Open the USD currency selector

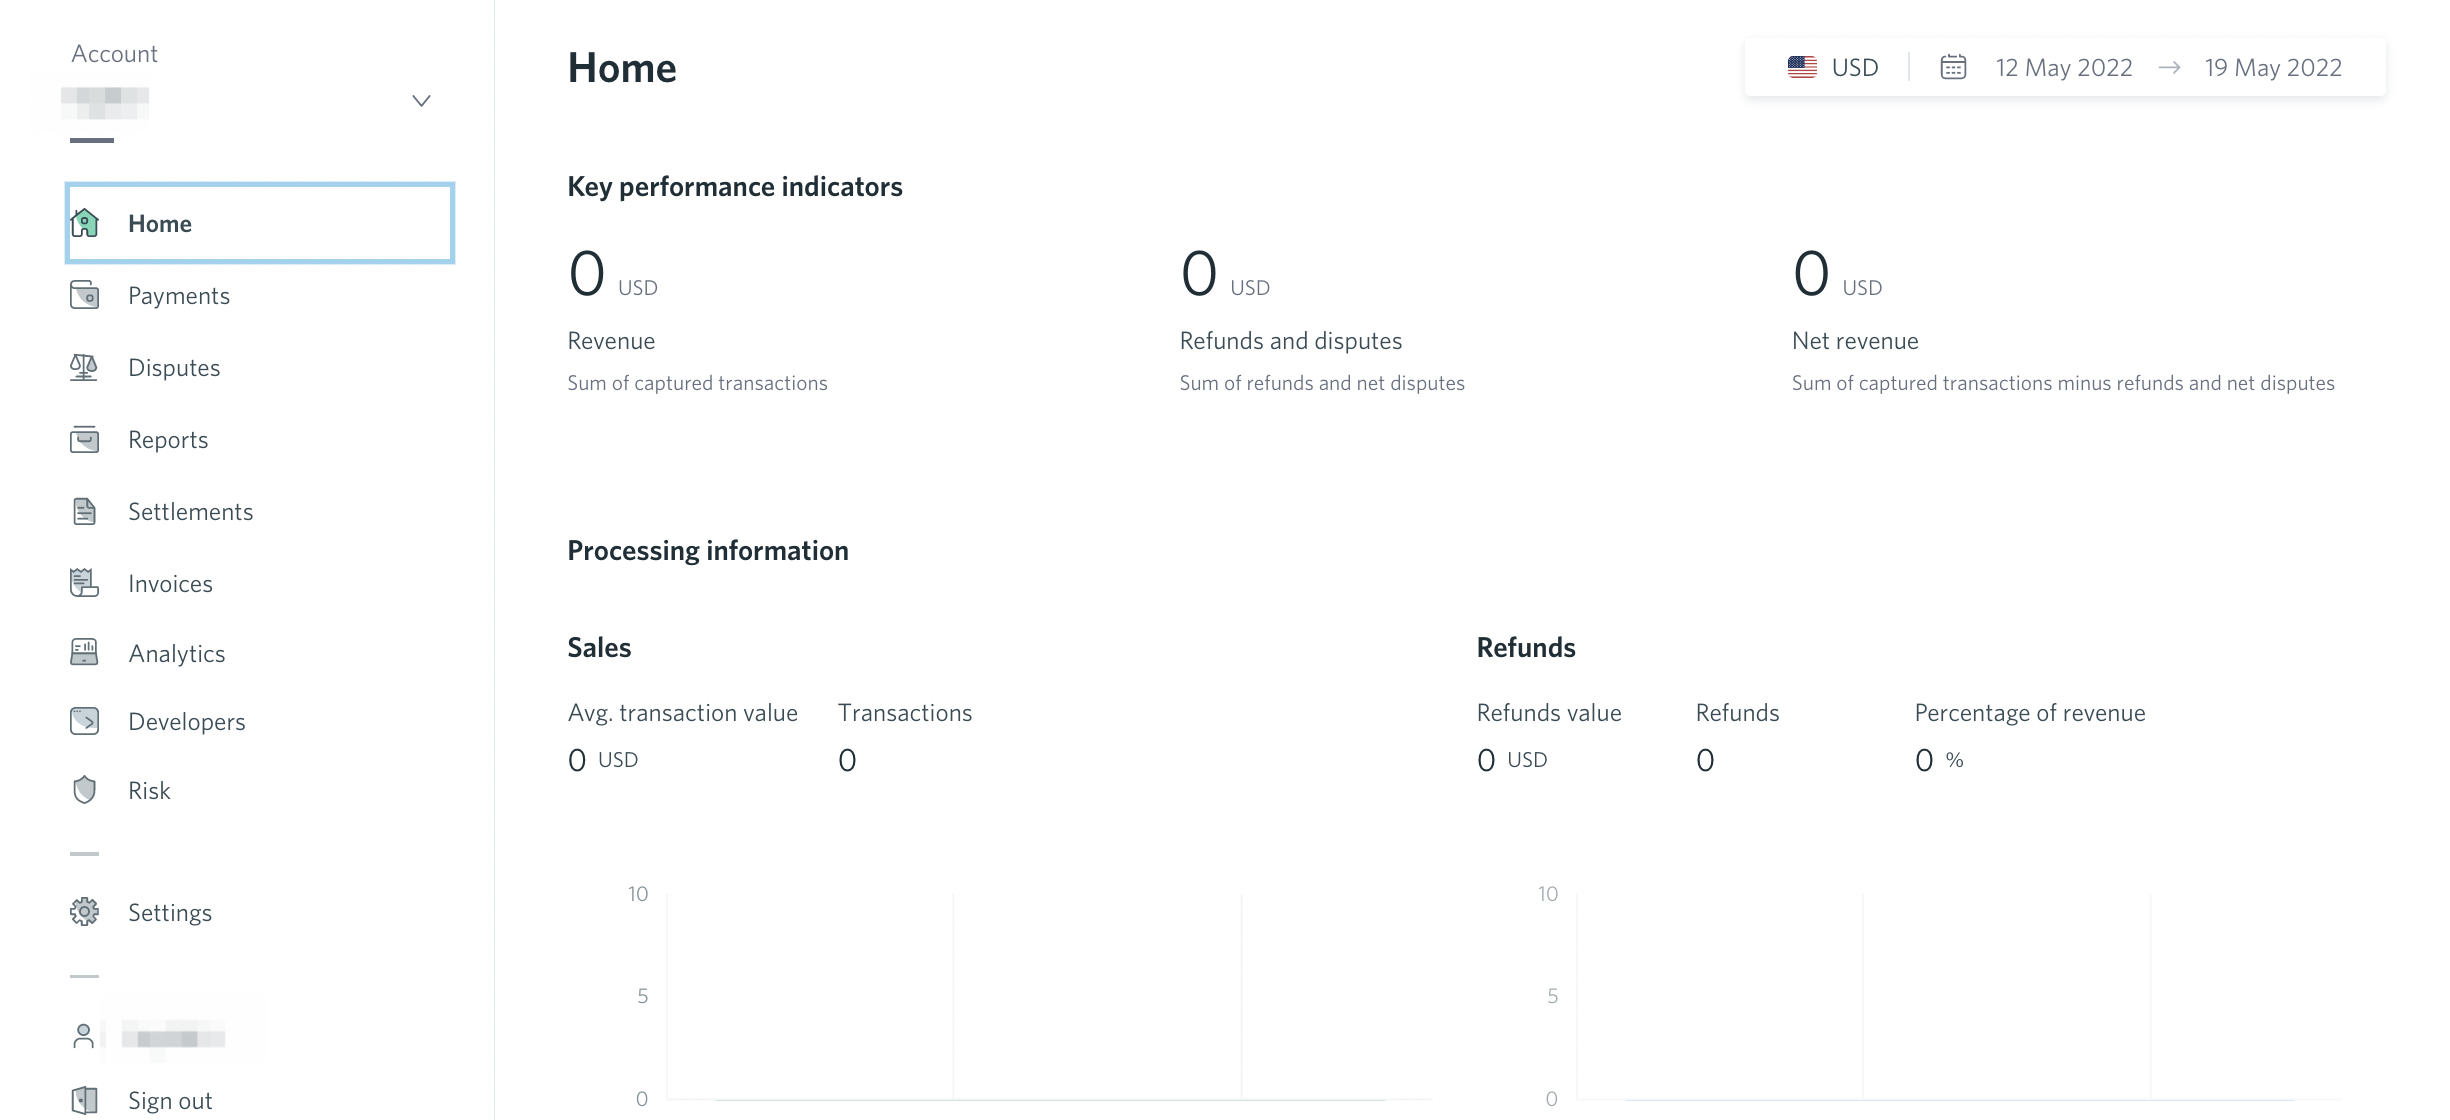(x=1833, y=67)
